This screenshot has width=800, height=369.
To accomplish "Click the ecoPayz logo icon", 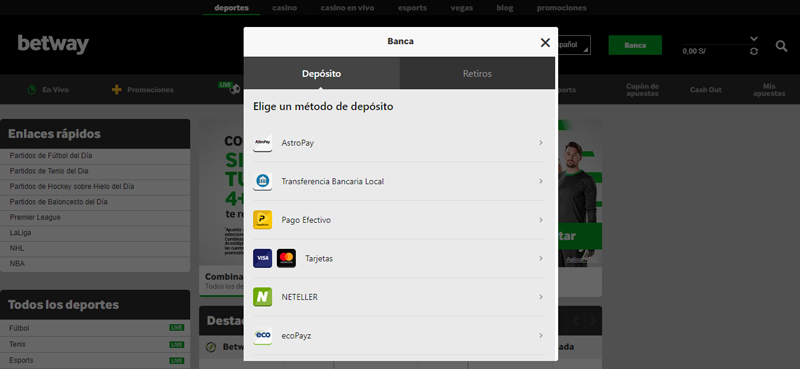I will [262, 335].
